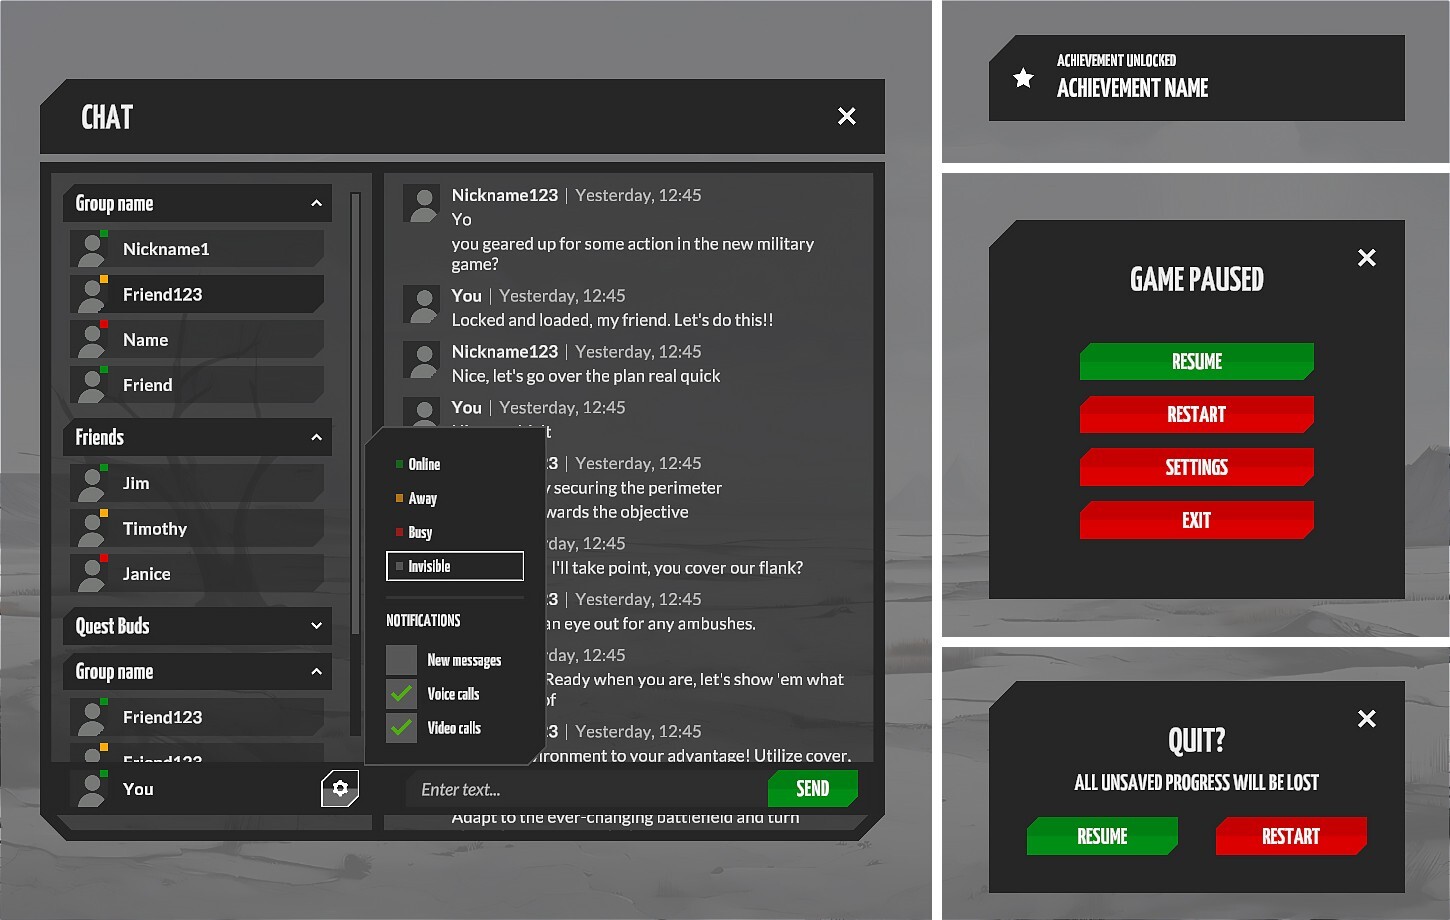Screen dimensions: 1450x920
Task: Click Nickname1's avatar in the contact list
Action: [93, 248]
